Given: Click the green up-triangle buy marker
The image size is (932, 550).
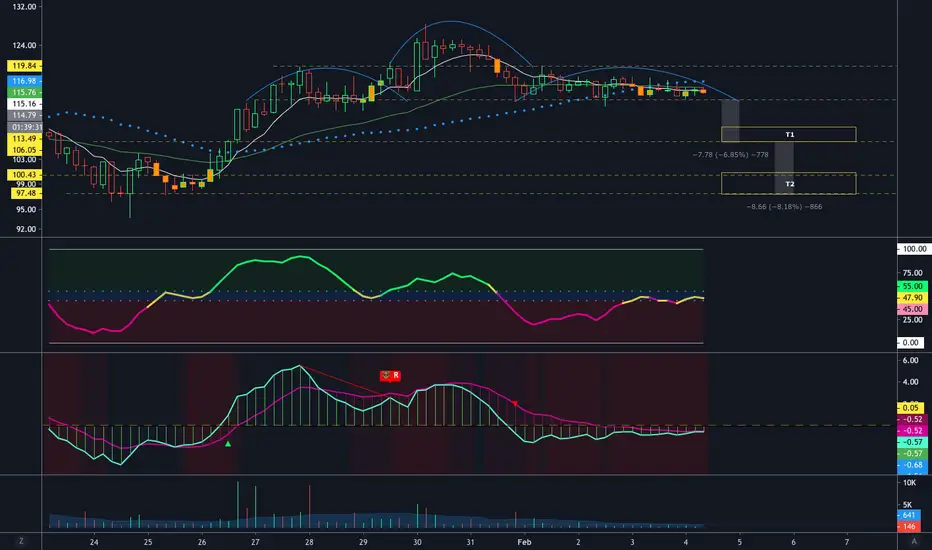Looking at the screenshot, I should [x=228, y=444].
